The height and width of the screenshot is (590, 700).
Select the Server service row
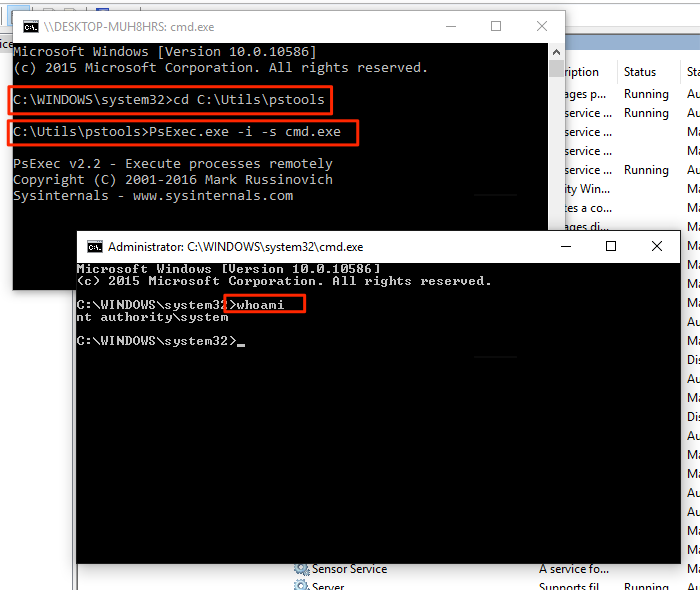(x=331, y=585)
